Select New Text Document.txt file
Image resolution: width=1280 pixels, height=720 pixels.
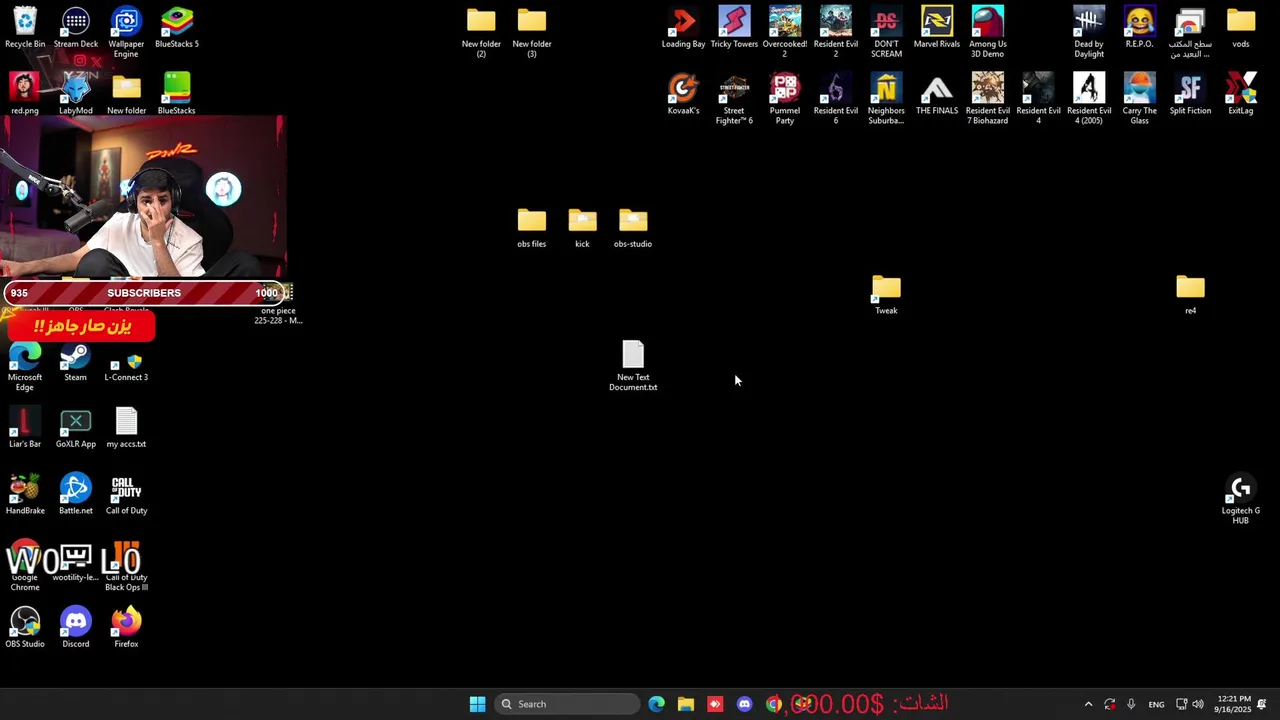pyautogui.click(x=633, y=365)
